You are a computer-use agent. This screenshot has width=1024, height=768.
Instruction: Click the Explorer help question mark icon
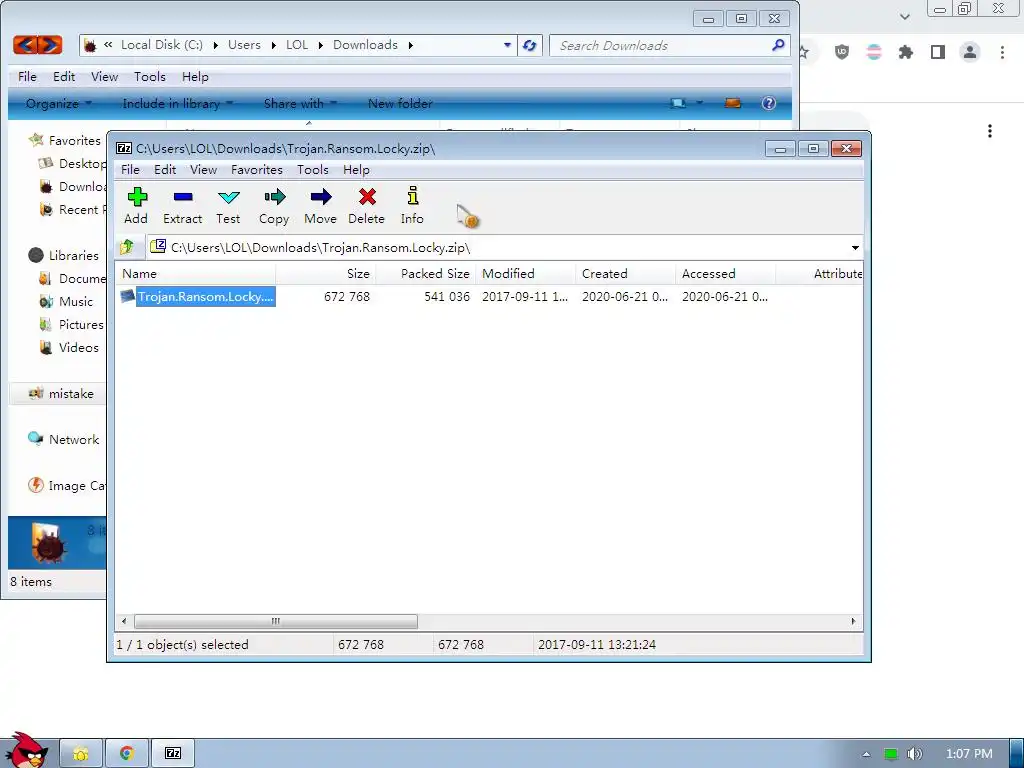click(x=769, y=103)
